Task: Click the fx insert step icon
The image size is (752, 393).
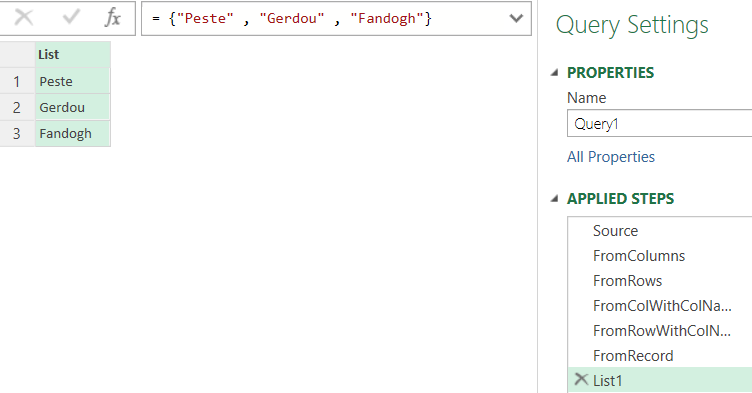Action: [112, 18]
